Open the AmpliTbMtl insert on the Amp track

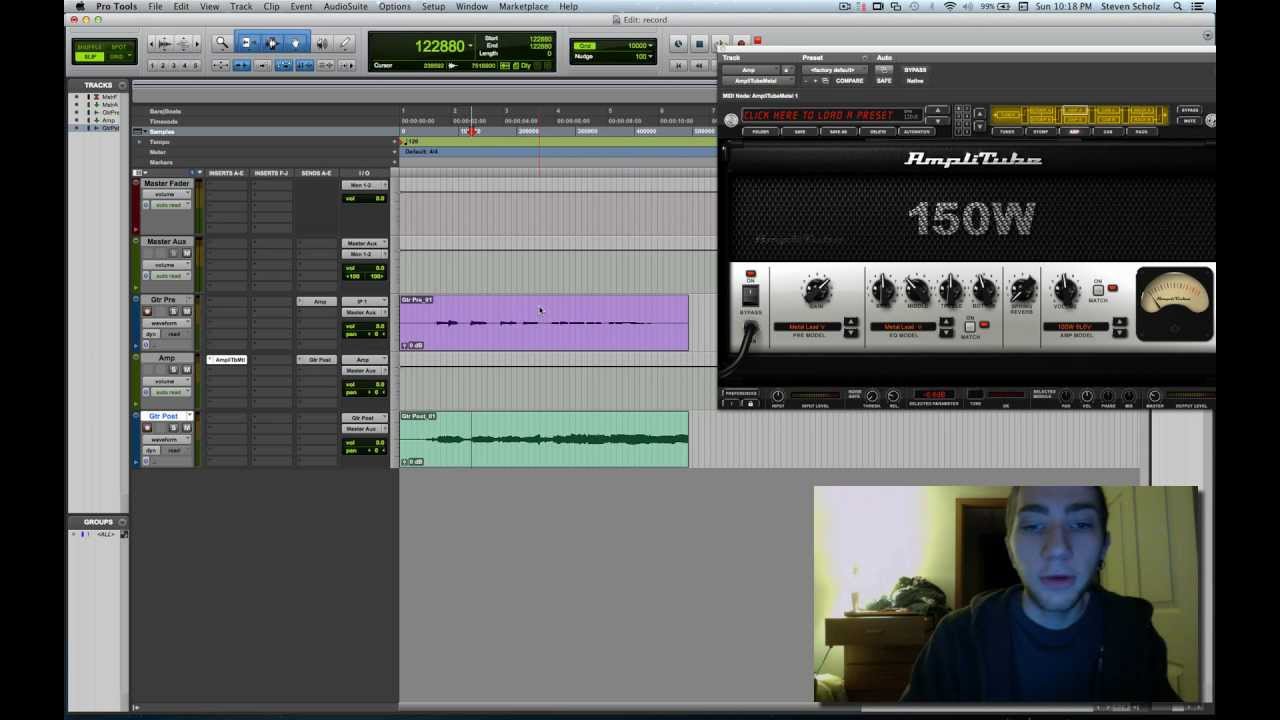(x=228, y=360)
